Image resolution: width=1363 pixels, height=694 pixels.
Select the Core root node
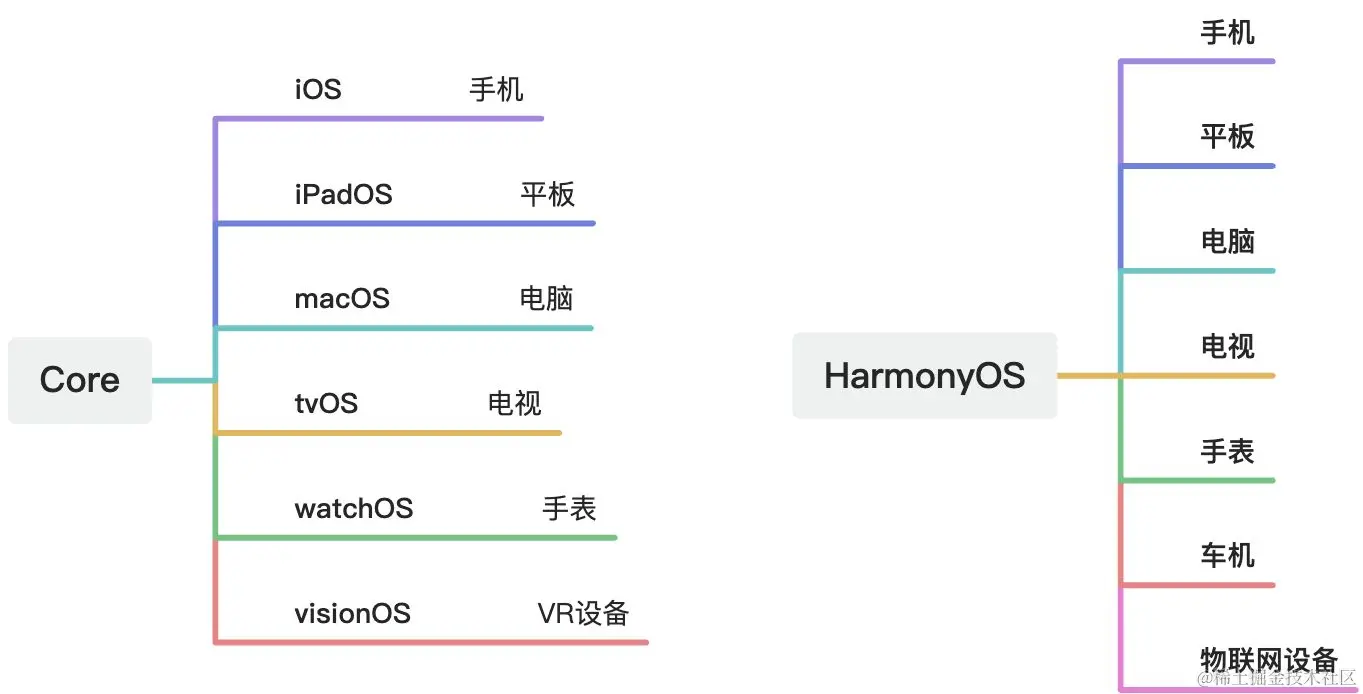80,380
